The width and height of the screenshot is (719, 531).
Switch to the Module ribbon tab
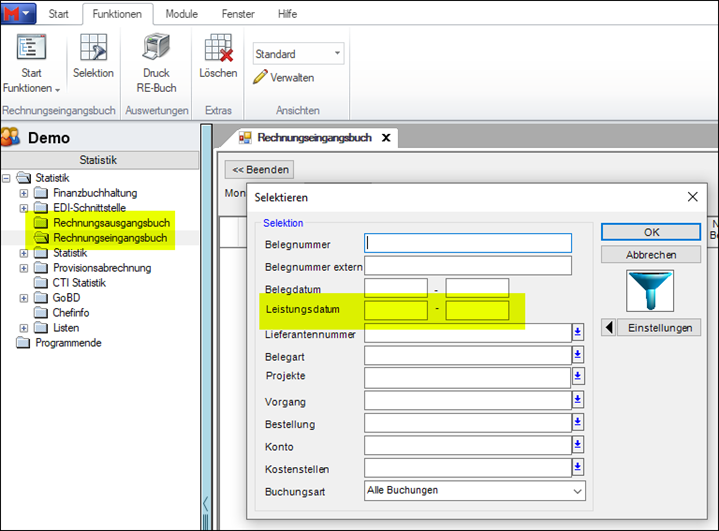click(181, 15)
